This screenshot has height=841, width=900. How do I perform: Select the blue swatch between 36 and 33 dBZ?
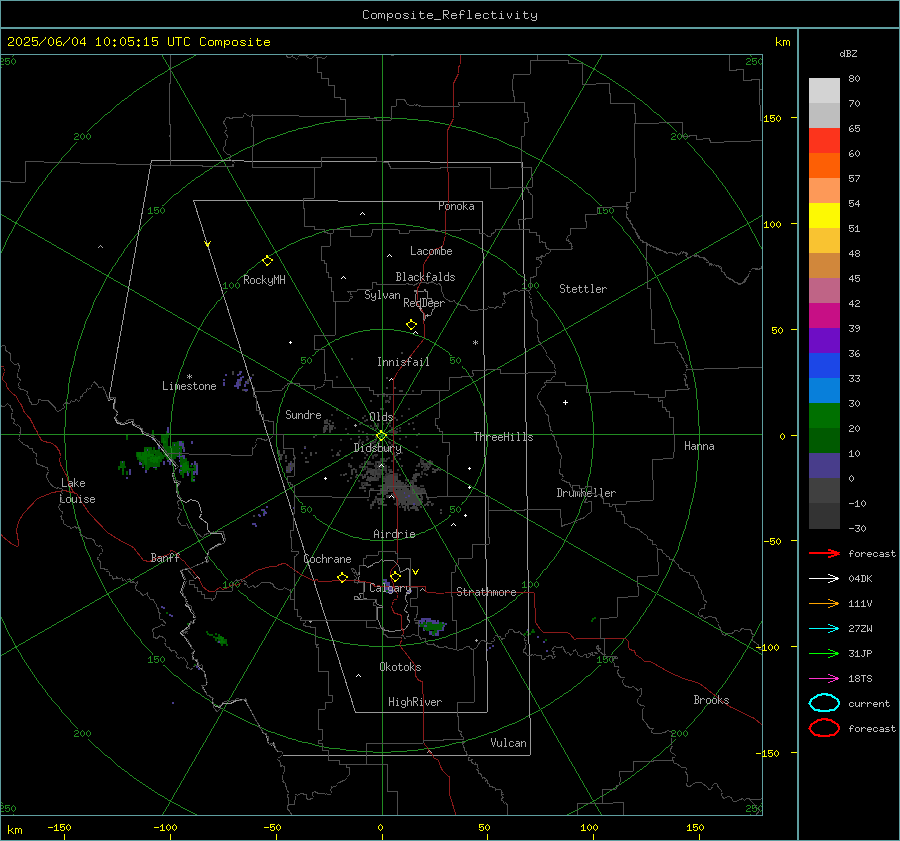pyautogui.click(x=824, y=366)
